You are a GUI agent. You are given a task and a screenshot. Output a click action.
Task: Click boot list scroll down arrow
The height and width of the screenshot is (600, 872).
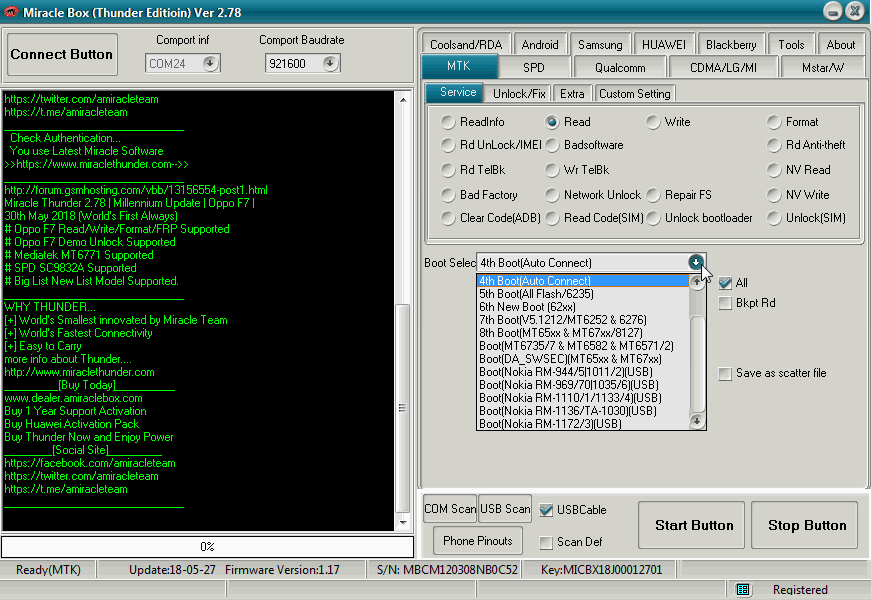(x=697, y=422)
